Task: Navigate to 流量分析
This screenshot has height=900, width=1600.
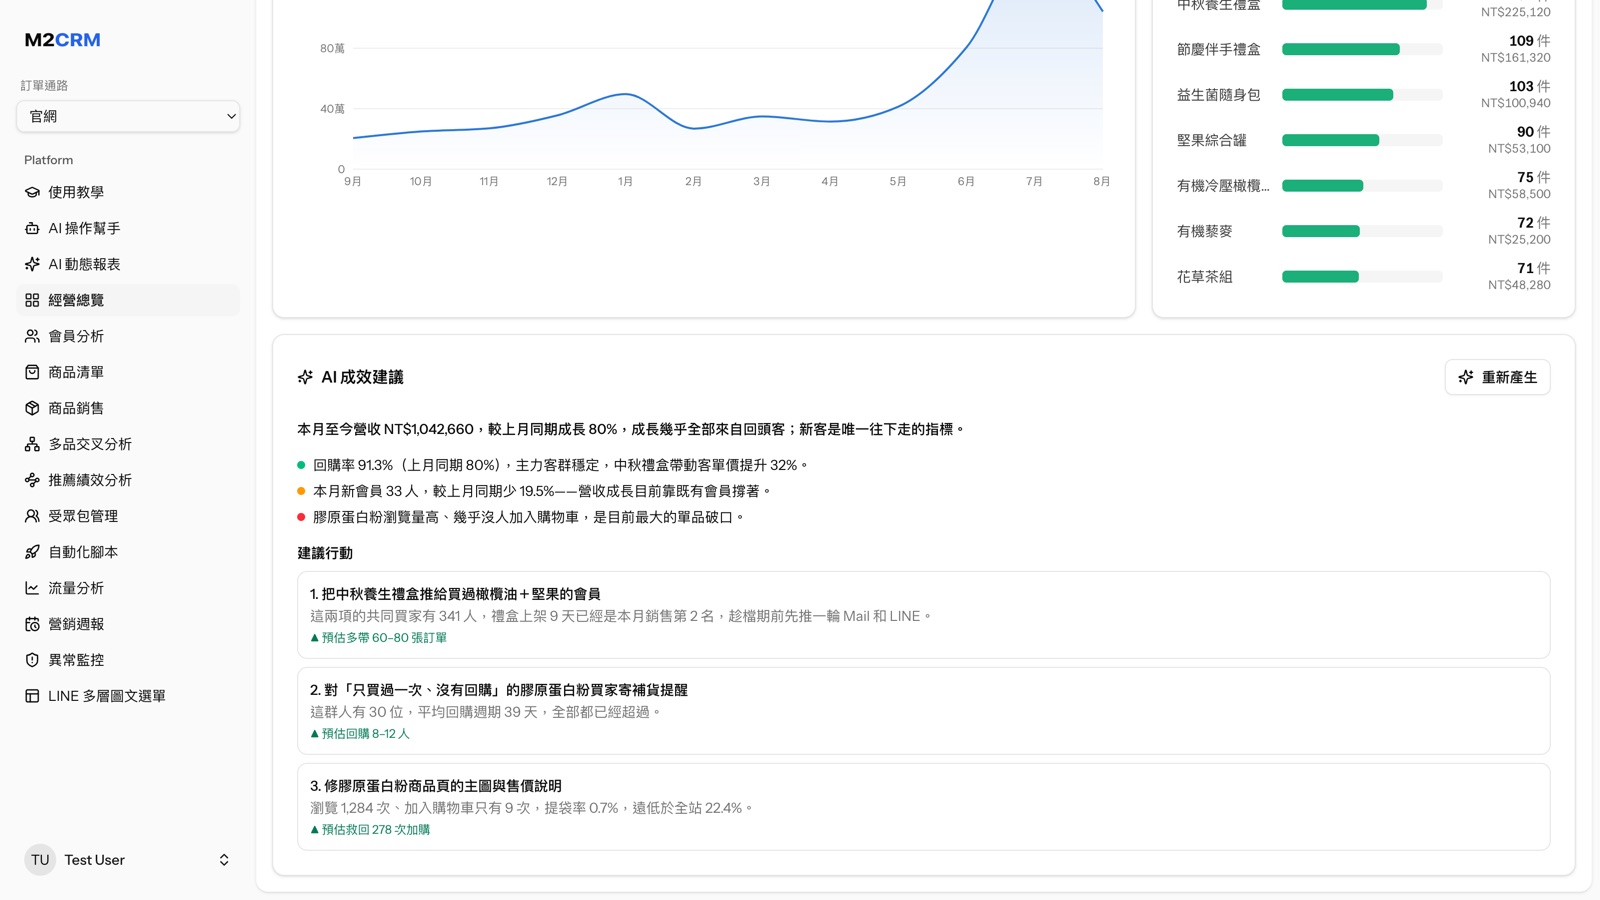Action: coord(128,588)
